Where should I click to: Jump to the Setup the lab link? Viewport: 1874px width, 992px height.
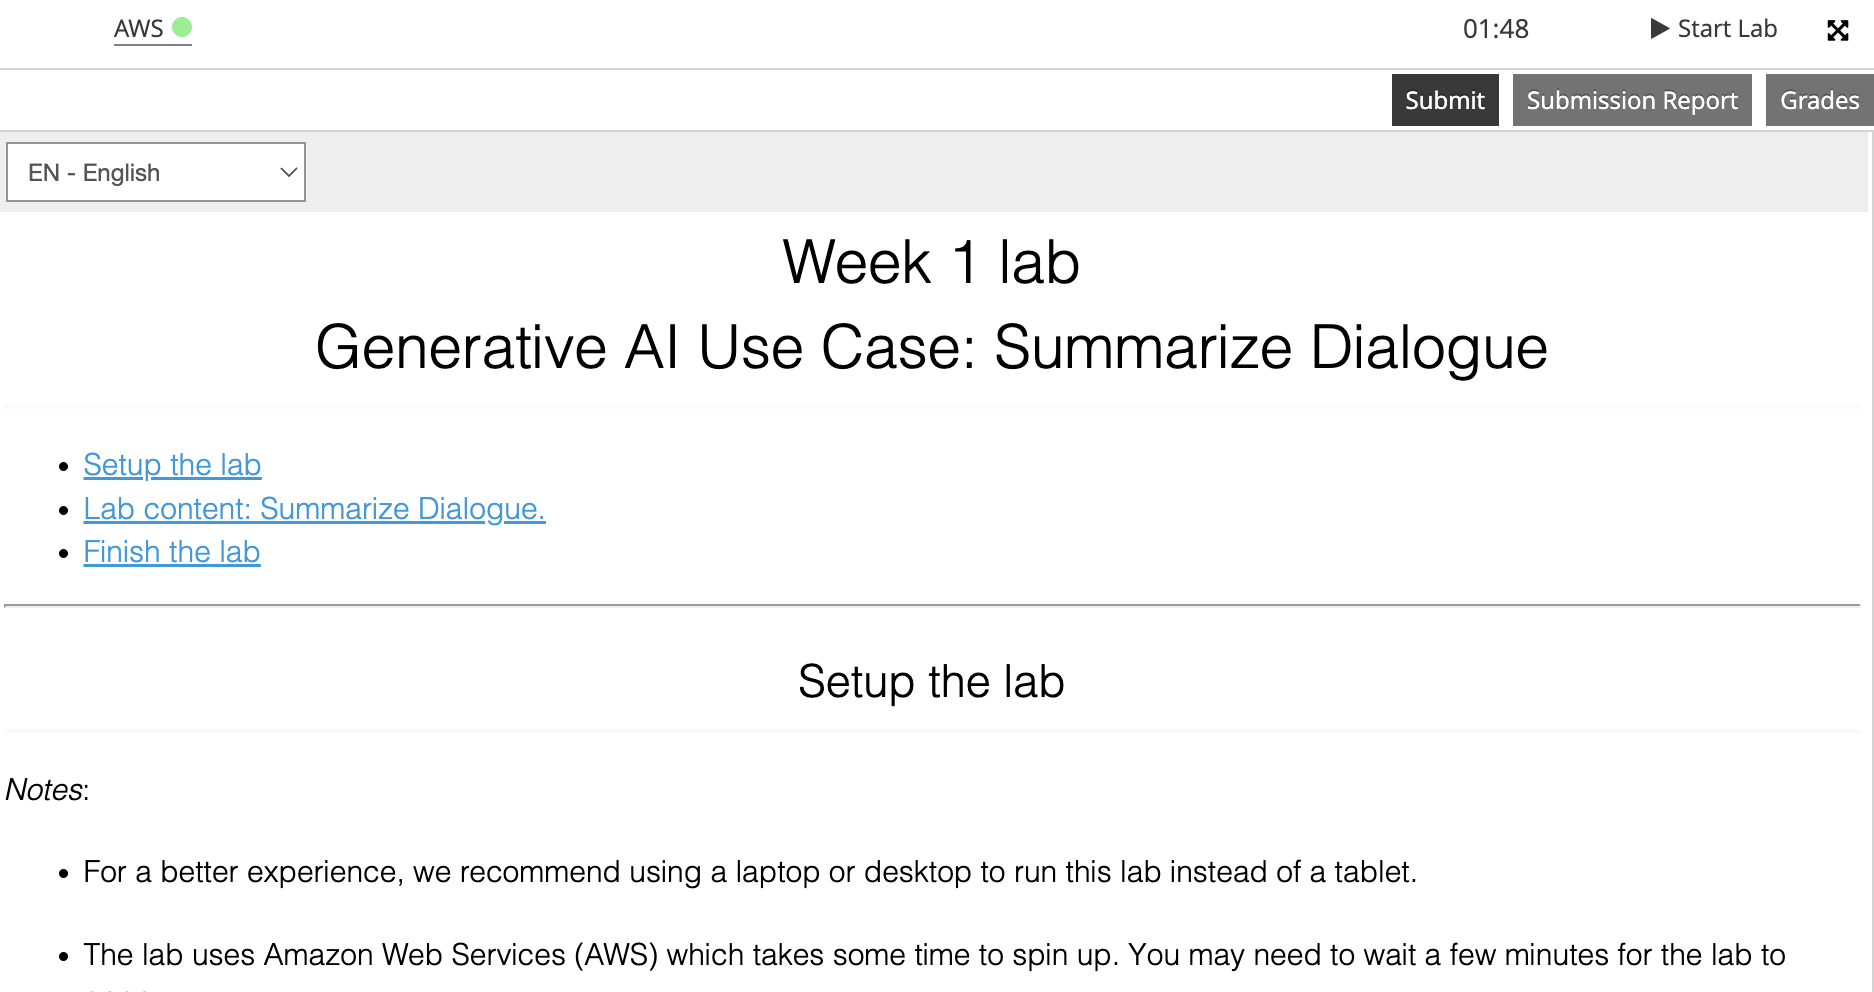point(172,465)
